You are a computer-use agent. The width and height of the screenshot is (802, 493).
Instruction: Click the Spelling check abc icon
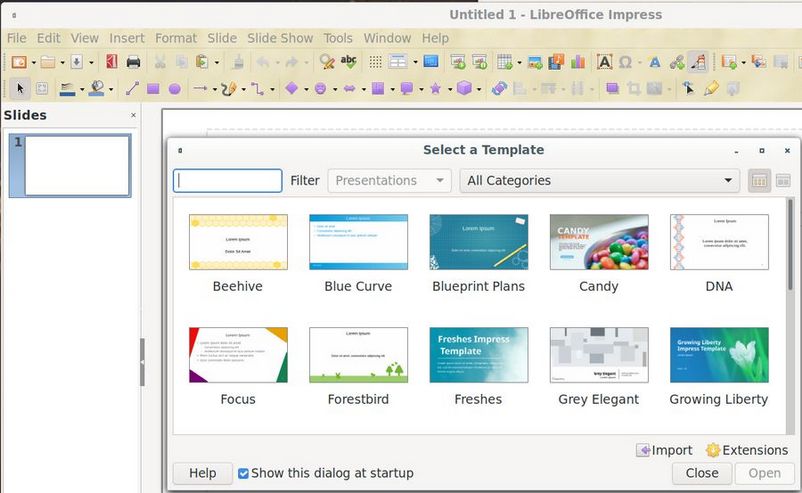tap(349, 62)
